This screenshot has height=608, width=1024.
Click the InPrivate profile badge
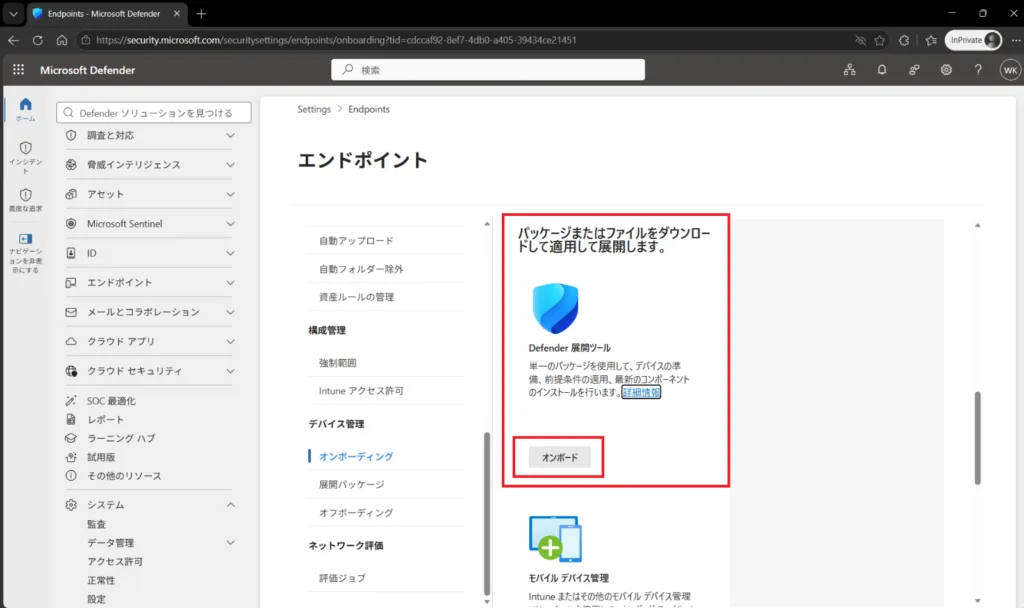point(974,40)
